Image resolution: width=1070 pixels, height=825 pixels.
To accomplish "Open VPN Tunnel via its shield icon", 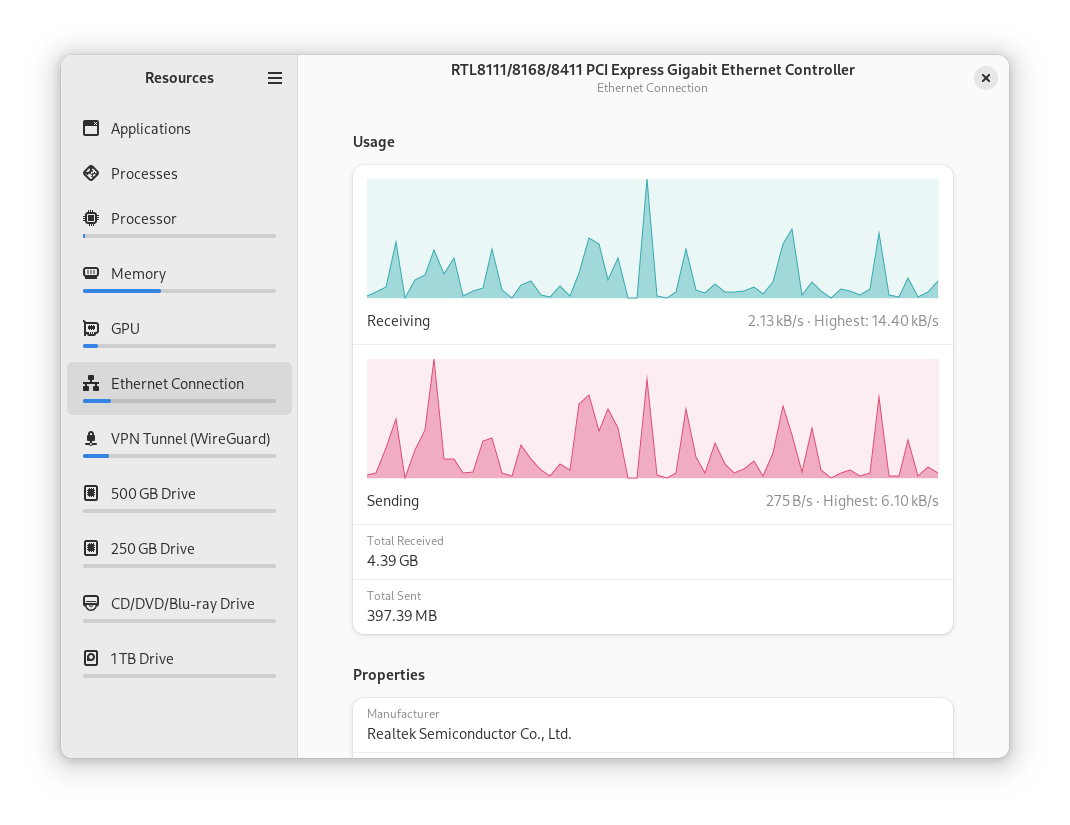I will [x=91, y=438].
